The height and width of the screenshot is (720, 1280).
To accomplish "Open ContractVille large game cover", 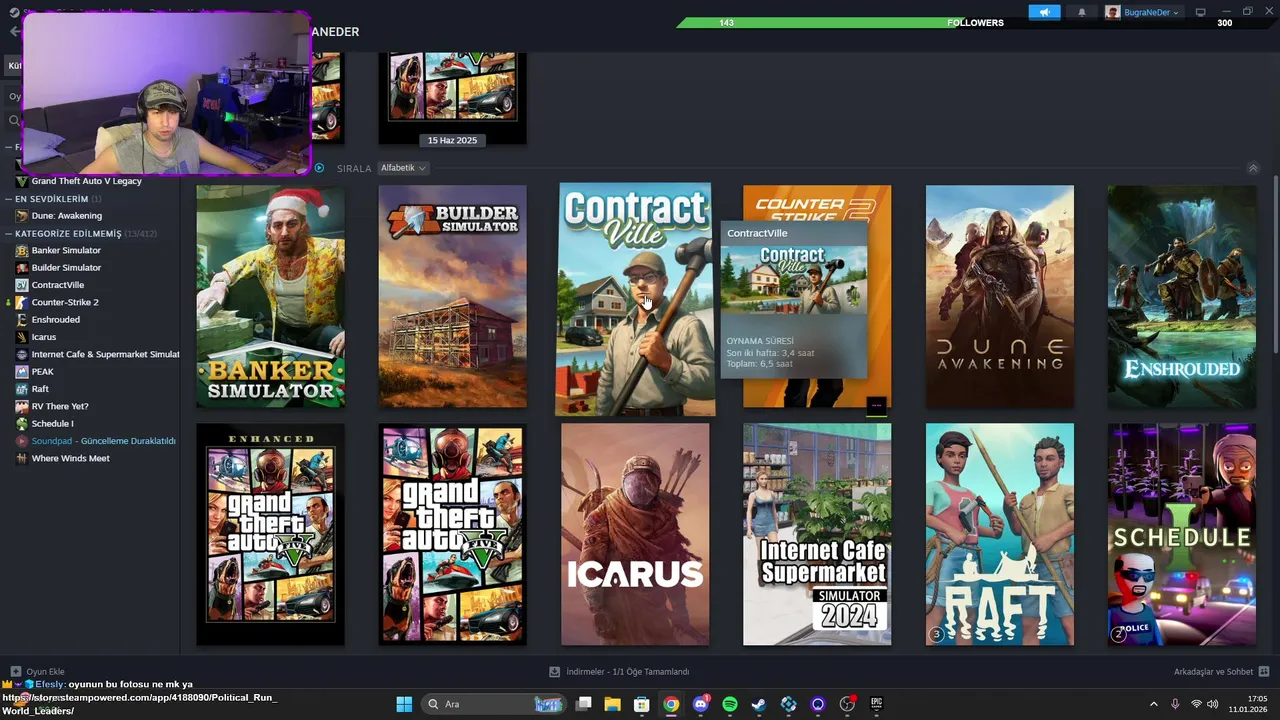I will tap(635, 299).
